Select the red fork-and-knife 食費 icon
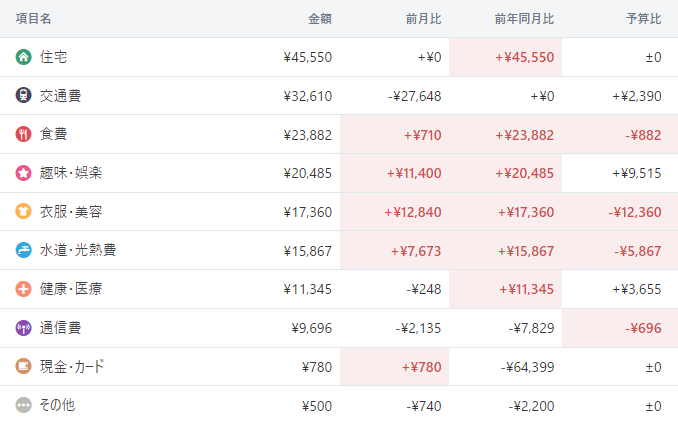Viewport: 678px width, 424px height. pyautogui.click(x=23, y=134)
